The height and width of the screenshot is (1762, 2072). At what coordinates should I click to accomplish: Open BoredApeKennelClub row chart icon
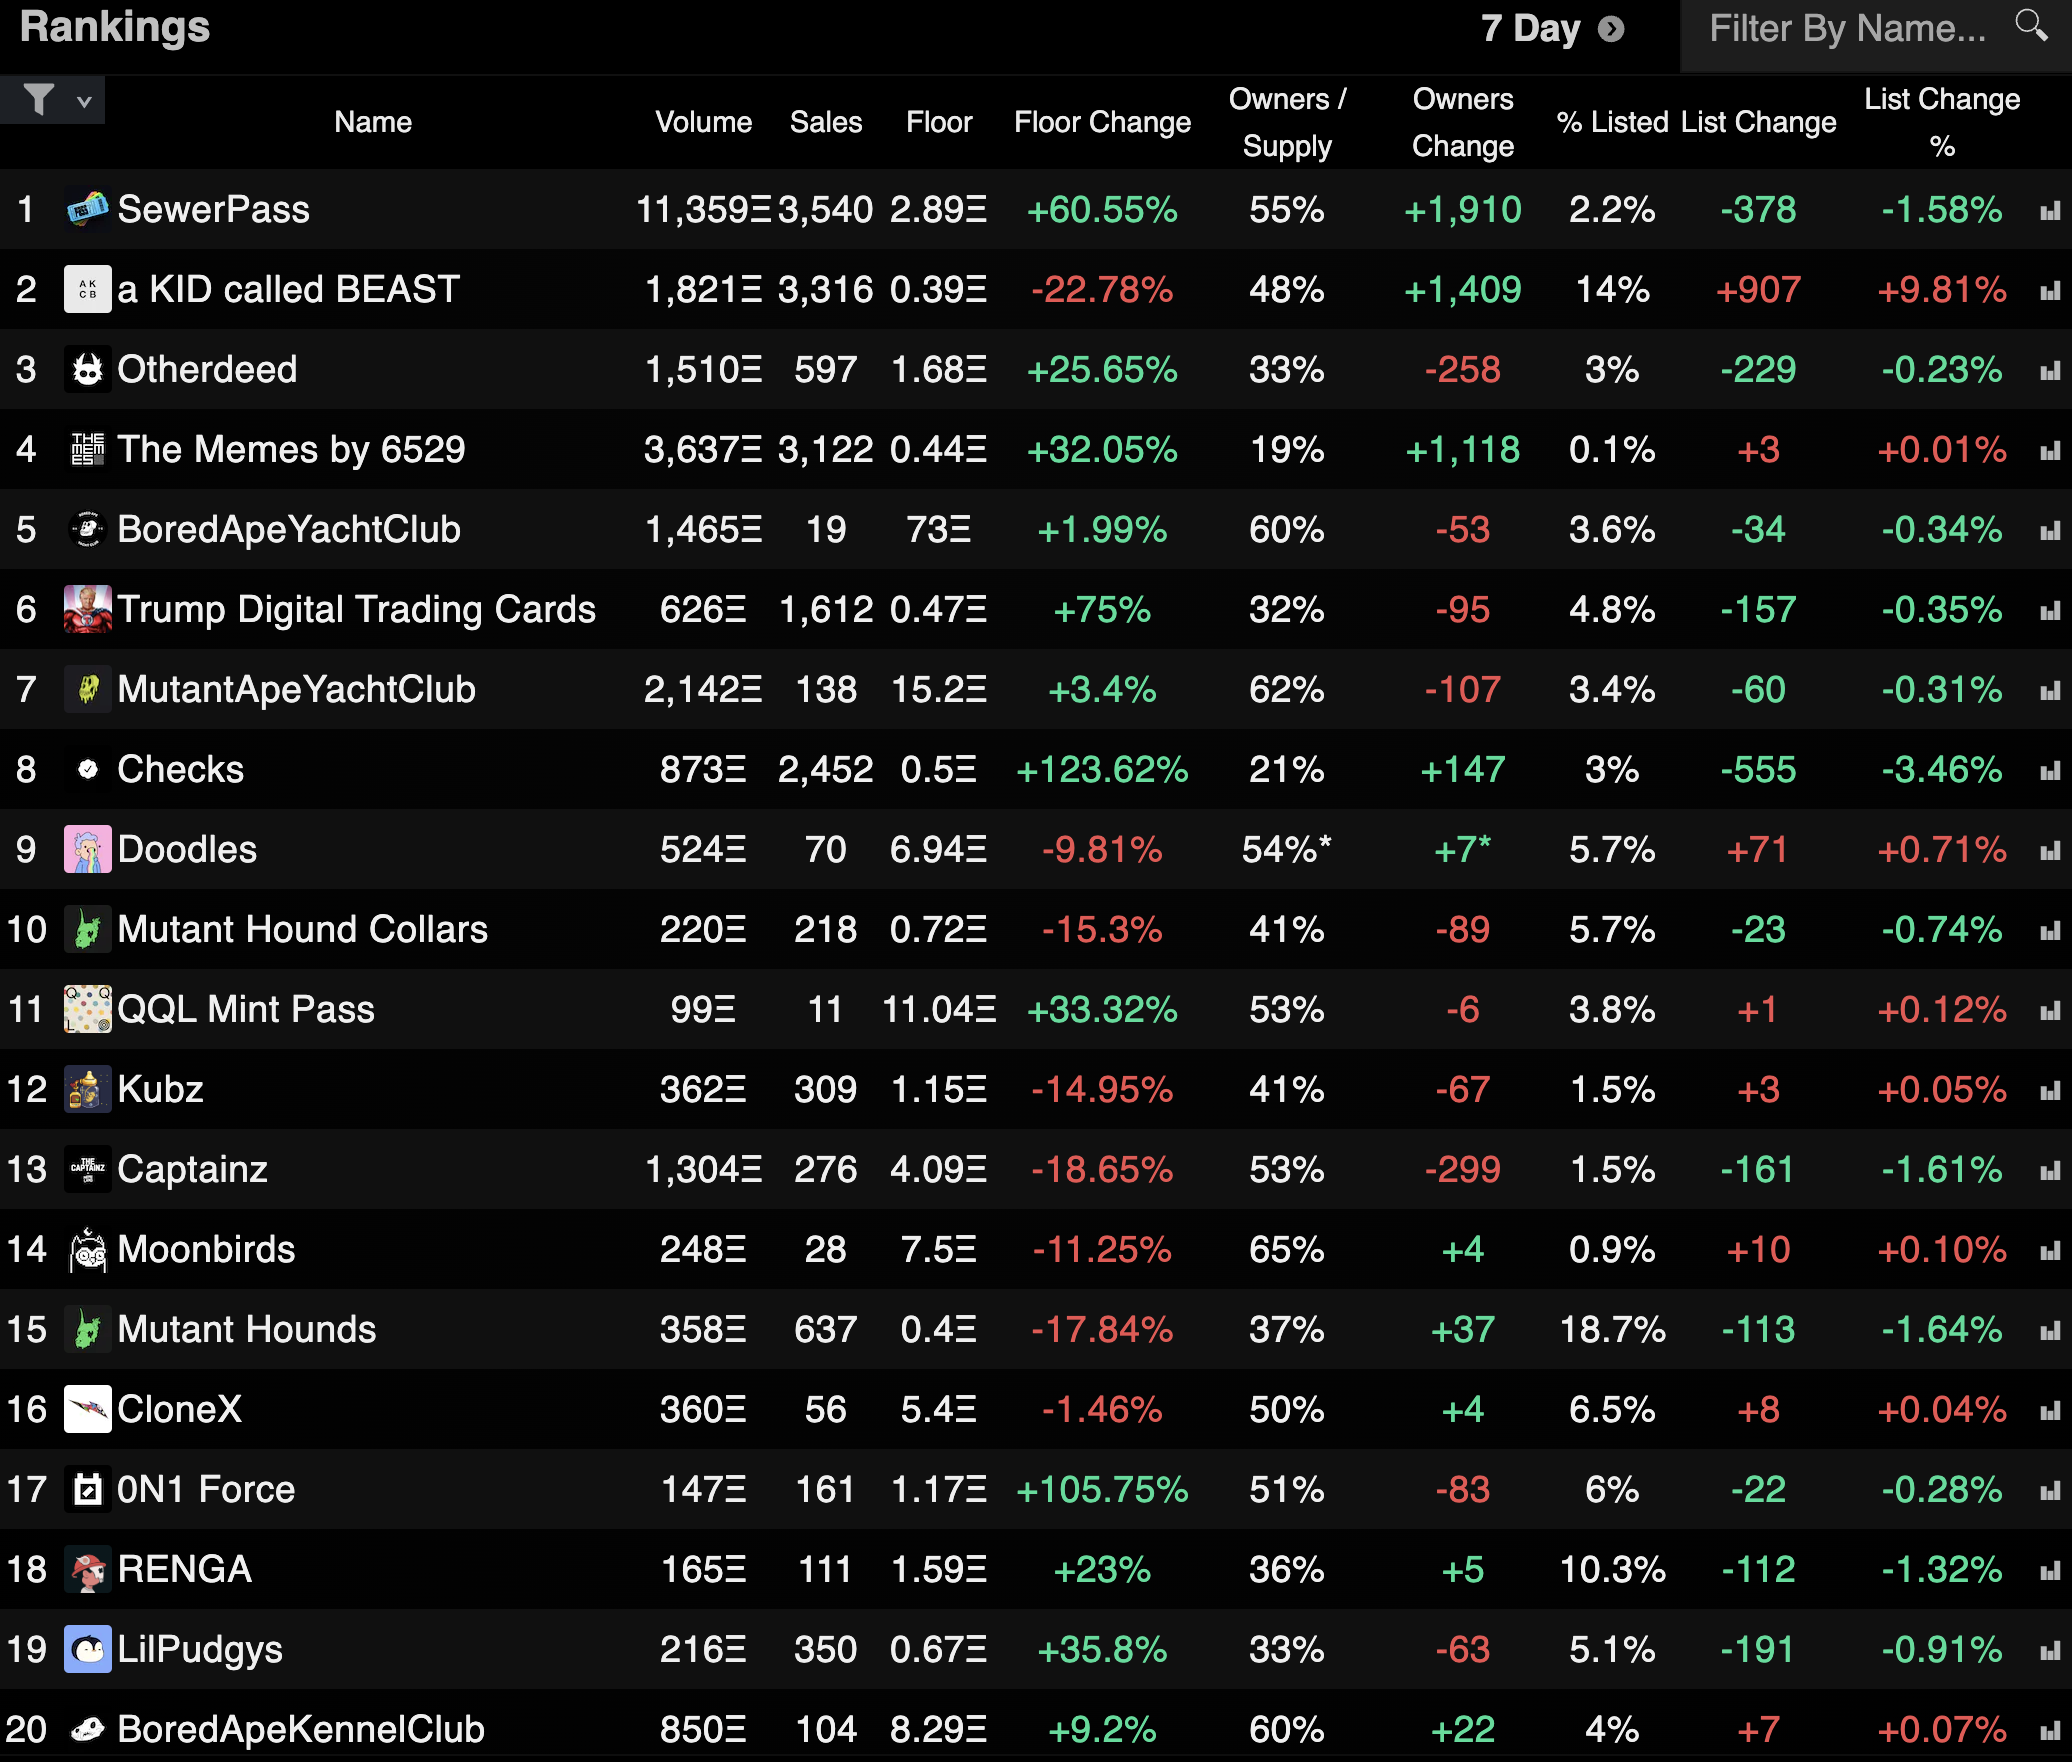2050,1731
